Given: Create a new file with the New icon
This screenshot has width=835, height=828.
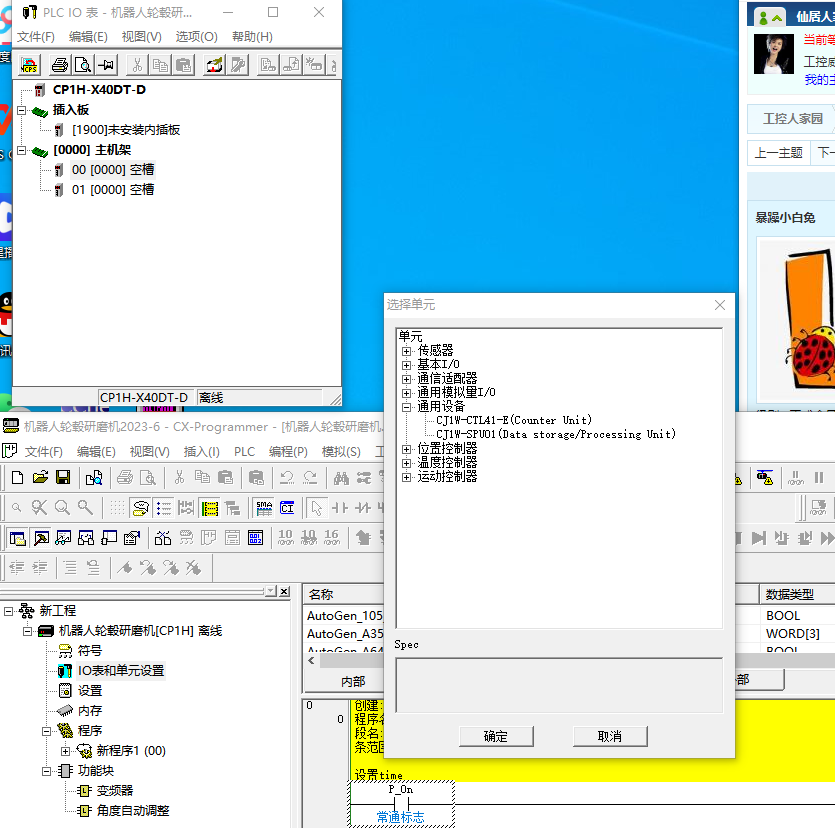Looking at the screenshot, I should click(x=18, y=478).
